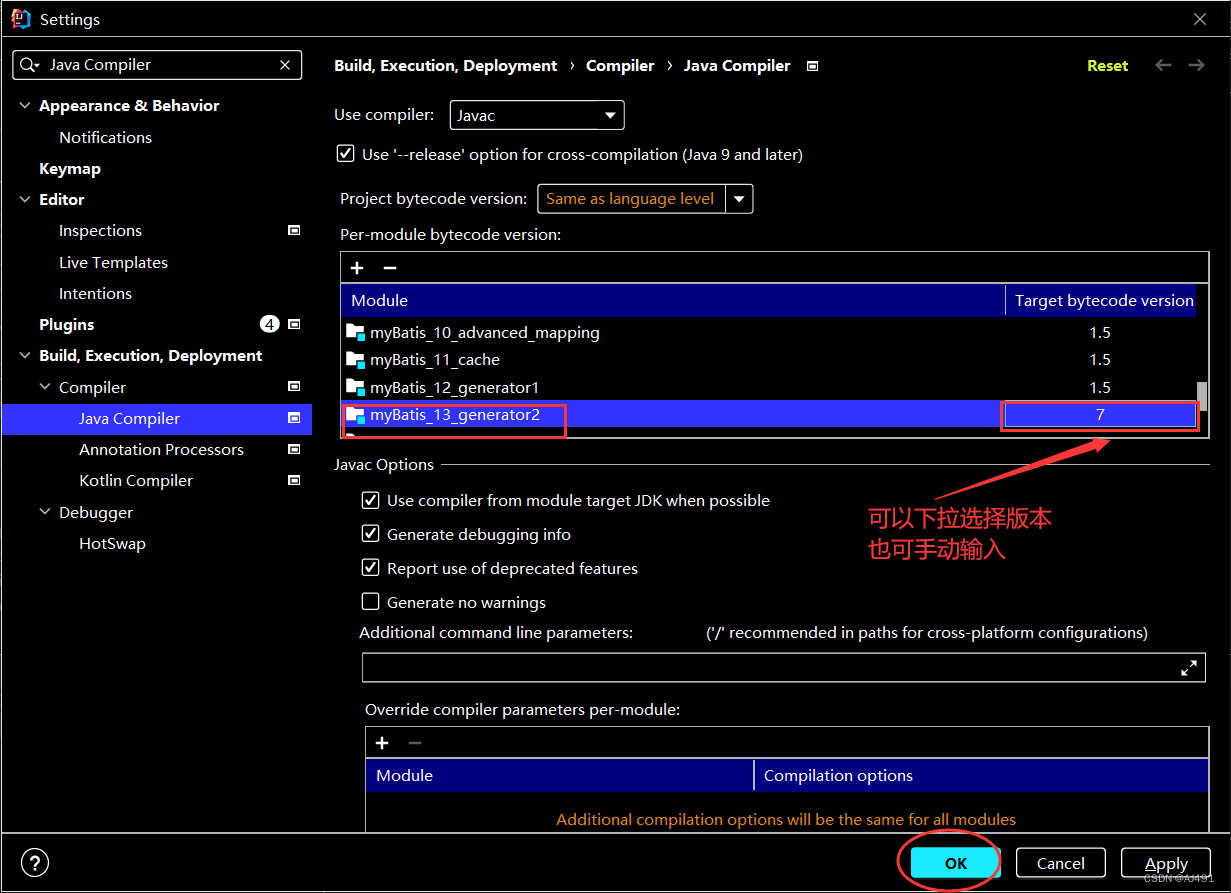Click folder icon of myBatis_12_generator1

(356, 387)
